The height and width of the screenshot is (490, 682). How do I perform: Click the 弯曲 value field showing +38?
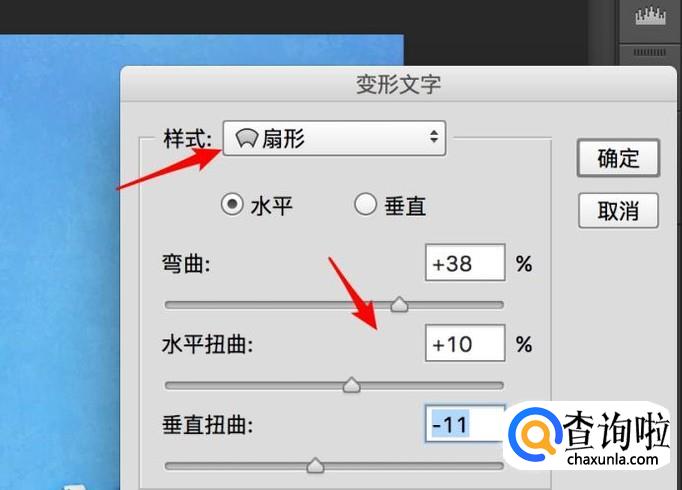[465, 263]
